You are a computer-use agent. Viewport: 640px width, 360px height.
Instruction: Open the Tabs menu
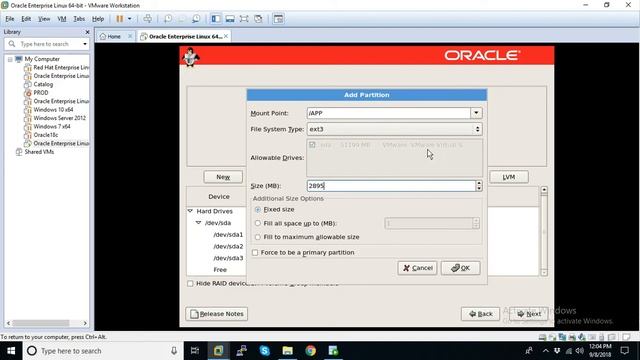click(79, 19)
